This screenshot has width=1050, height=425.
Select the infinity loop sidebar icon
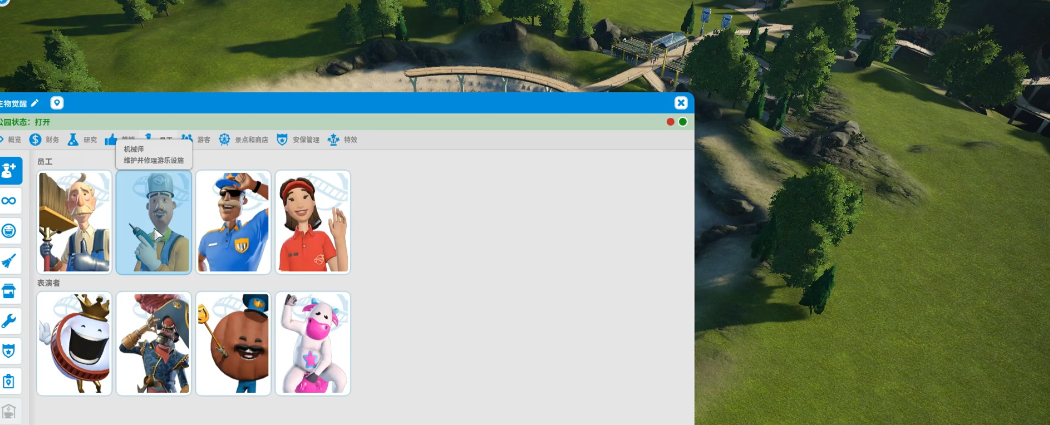pos(9,201)
